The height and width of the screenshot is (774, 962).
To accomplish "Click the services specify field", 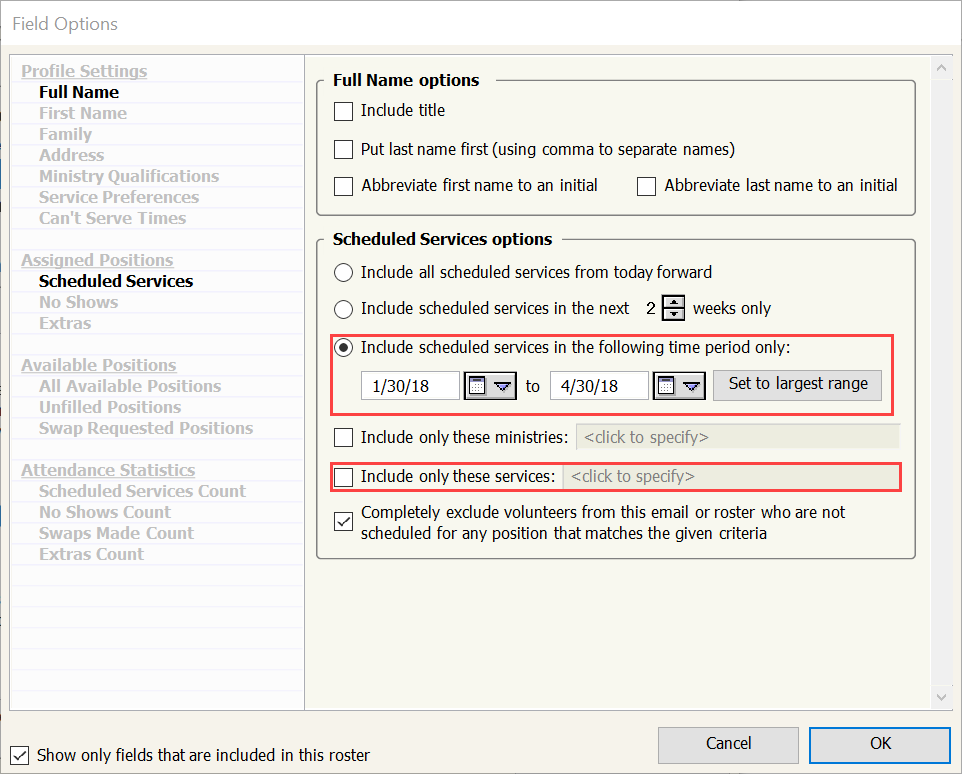I will pyautogui.click(x=730, y=477).
